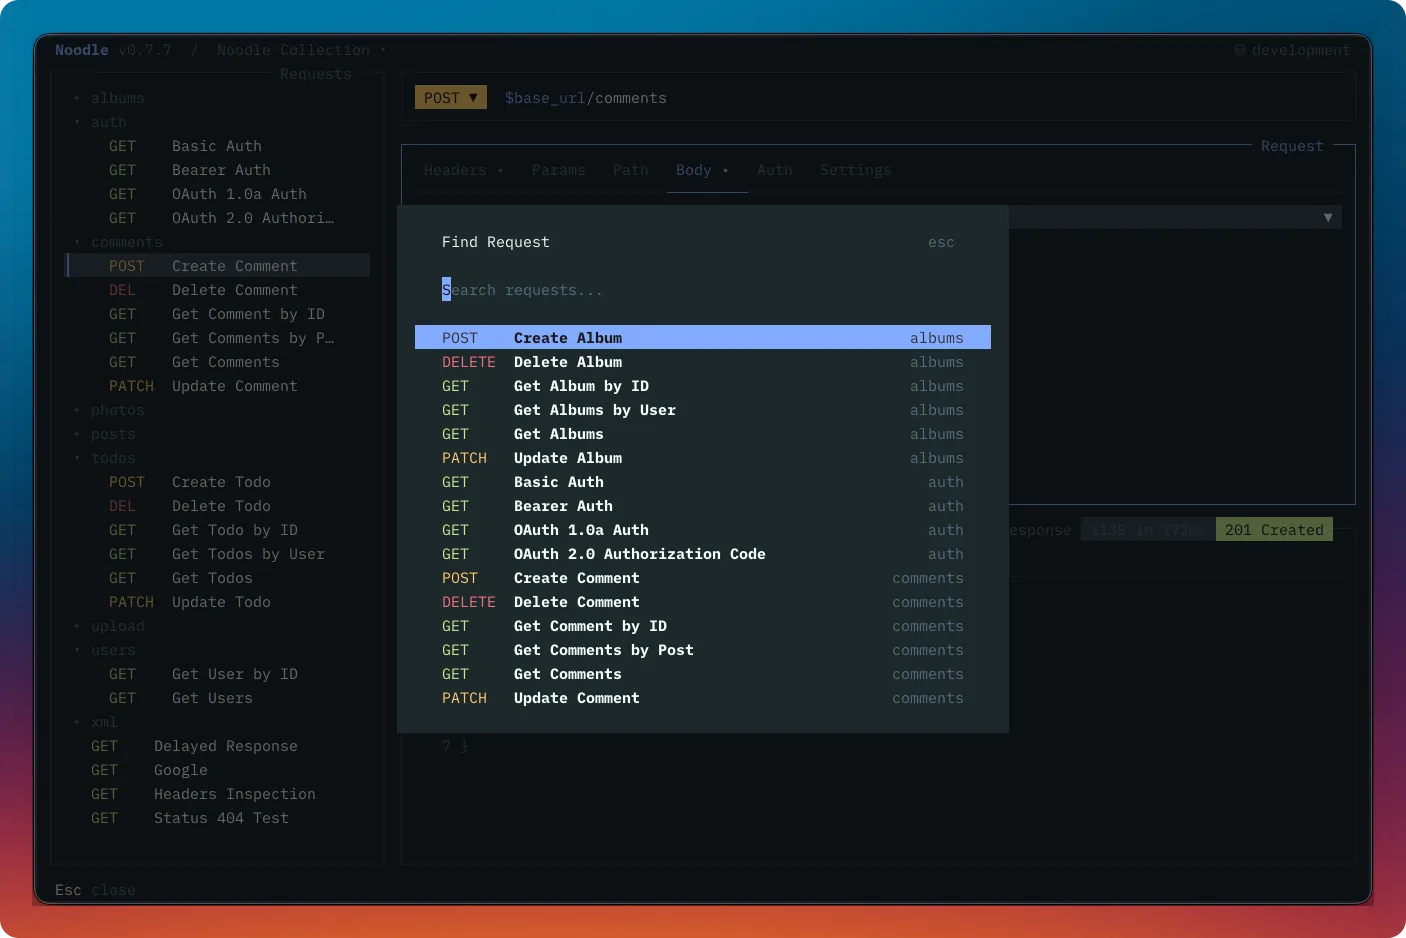Open Basic Auth request in the sidebar
This screenshot has width=1406, height=938.
(x=218, y=146)
